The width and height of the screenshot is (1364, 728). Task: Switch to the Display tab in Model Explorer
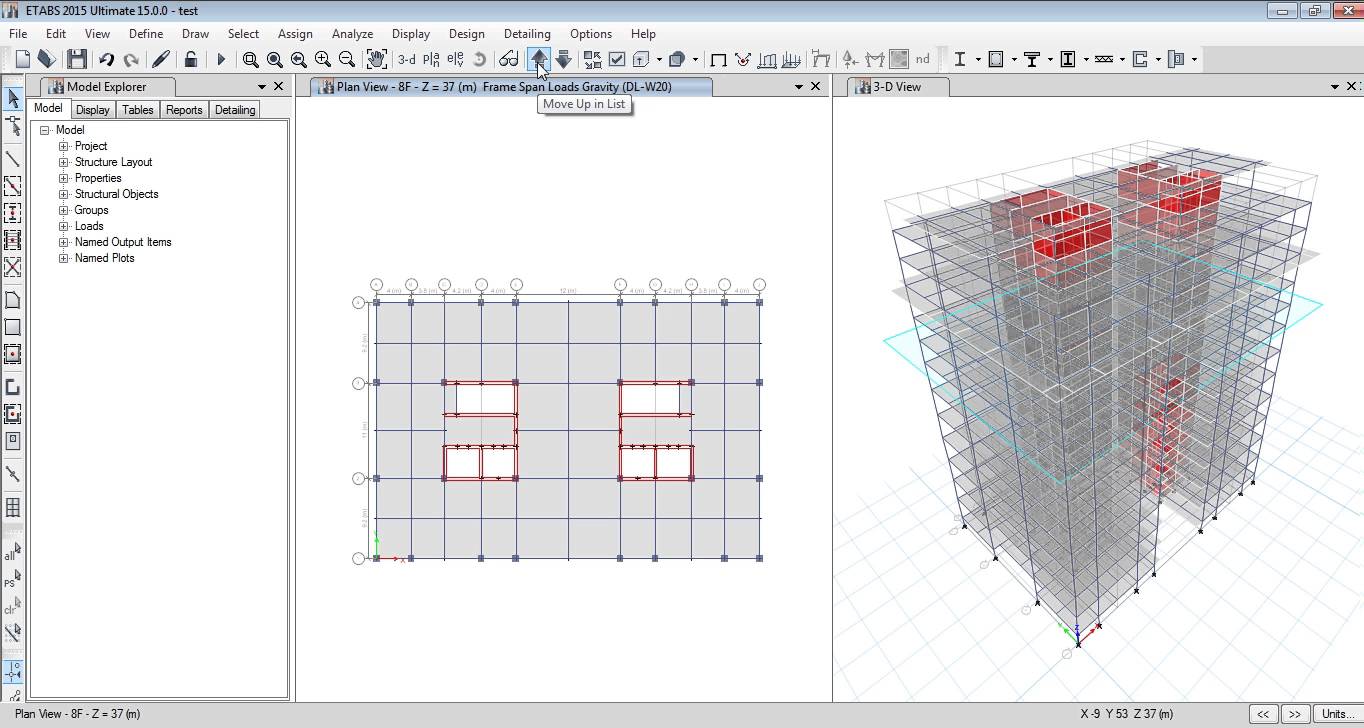click(x=93, y=110)
